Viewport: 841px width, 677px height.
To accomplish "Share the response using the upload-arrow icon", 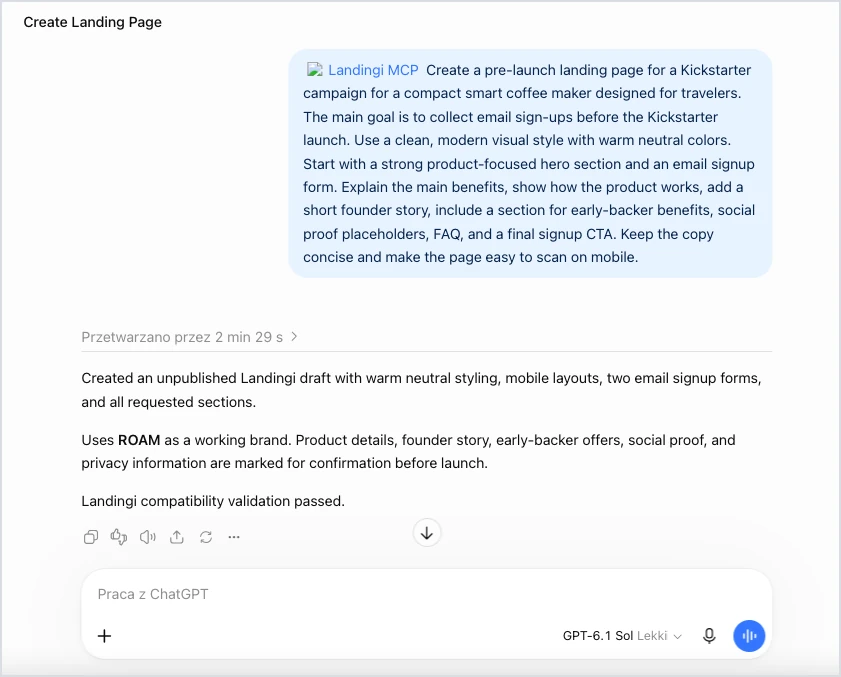I will point(176,536).
